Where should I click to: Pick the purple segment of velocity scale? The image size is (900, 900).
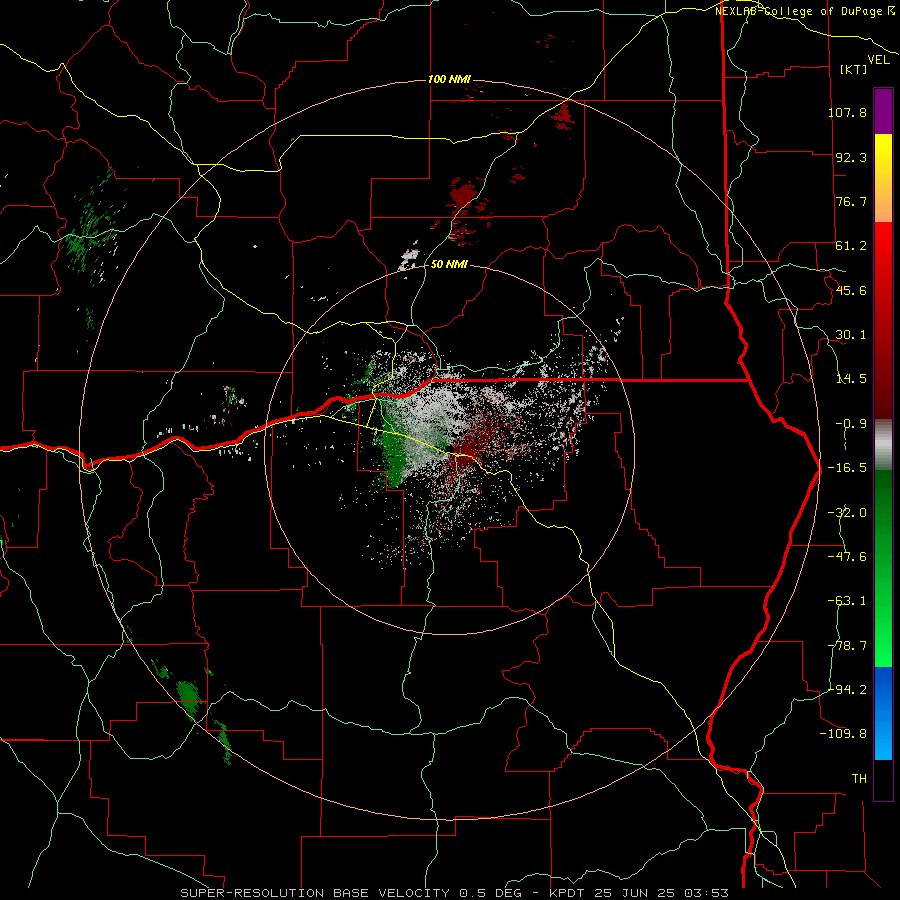click(883, 111)
